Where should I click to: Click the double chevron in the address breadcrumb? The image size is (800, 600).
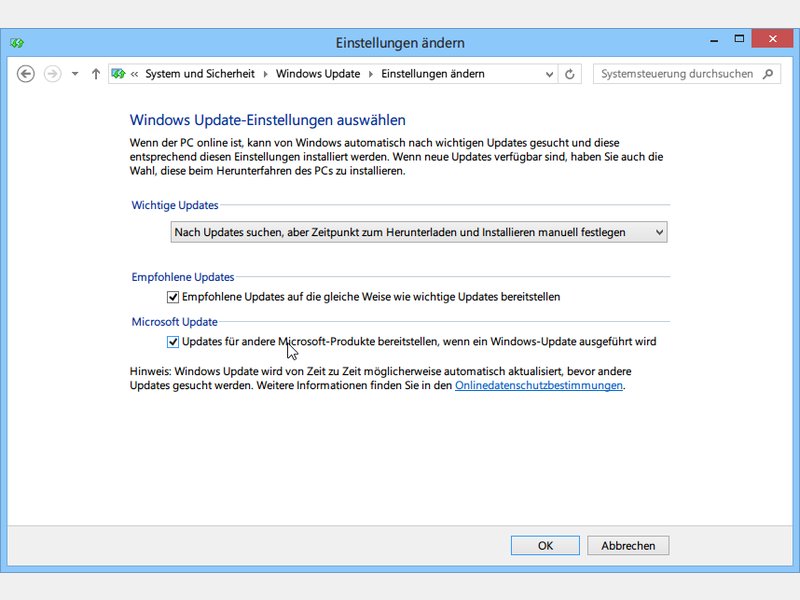[x=134, y=74]
